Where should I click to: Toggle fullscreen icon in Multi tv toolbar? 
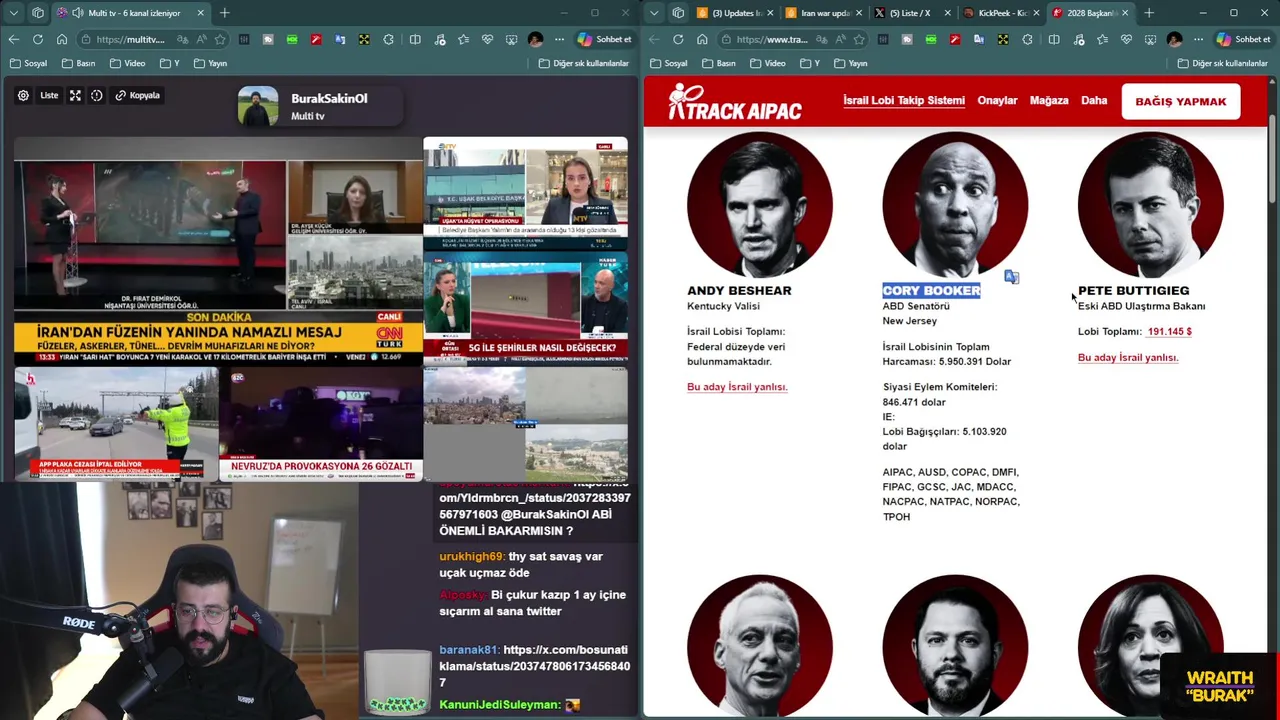tap(75, 95)
